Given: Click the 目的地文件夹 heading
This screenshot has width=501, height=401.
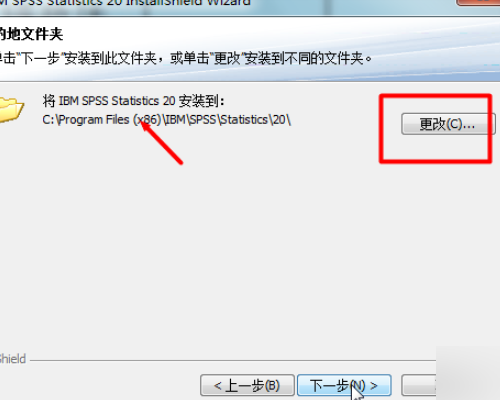Looking at the screenshot, I should click(x=31, y=34).
